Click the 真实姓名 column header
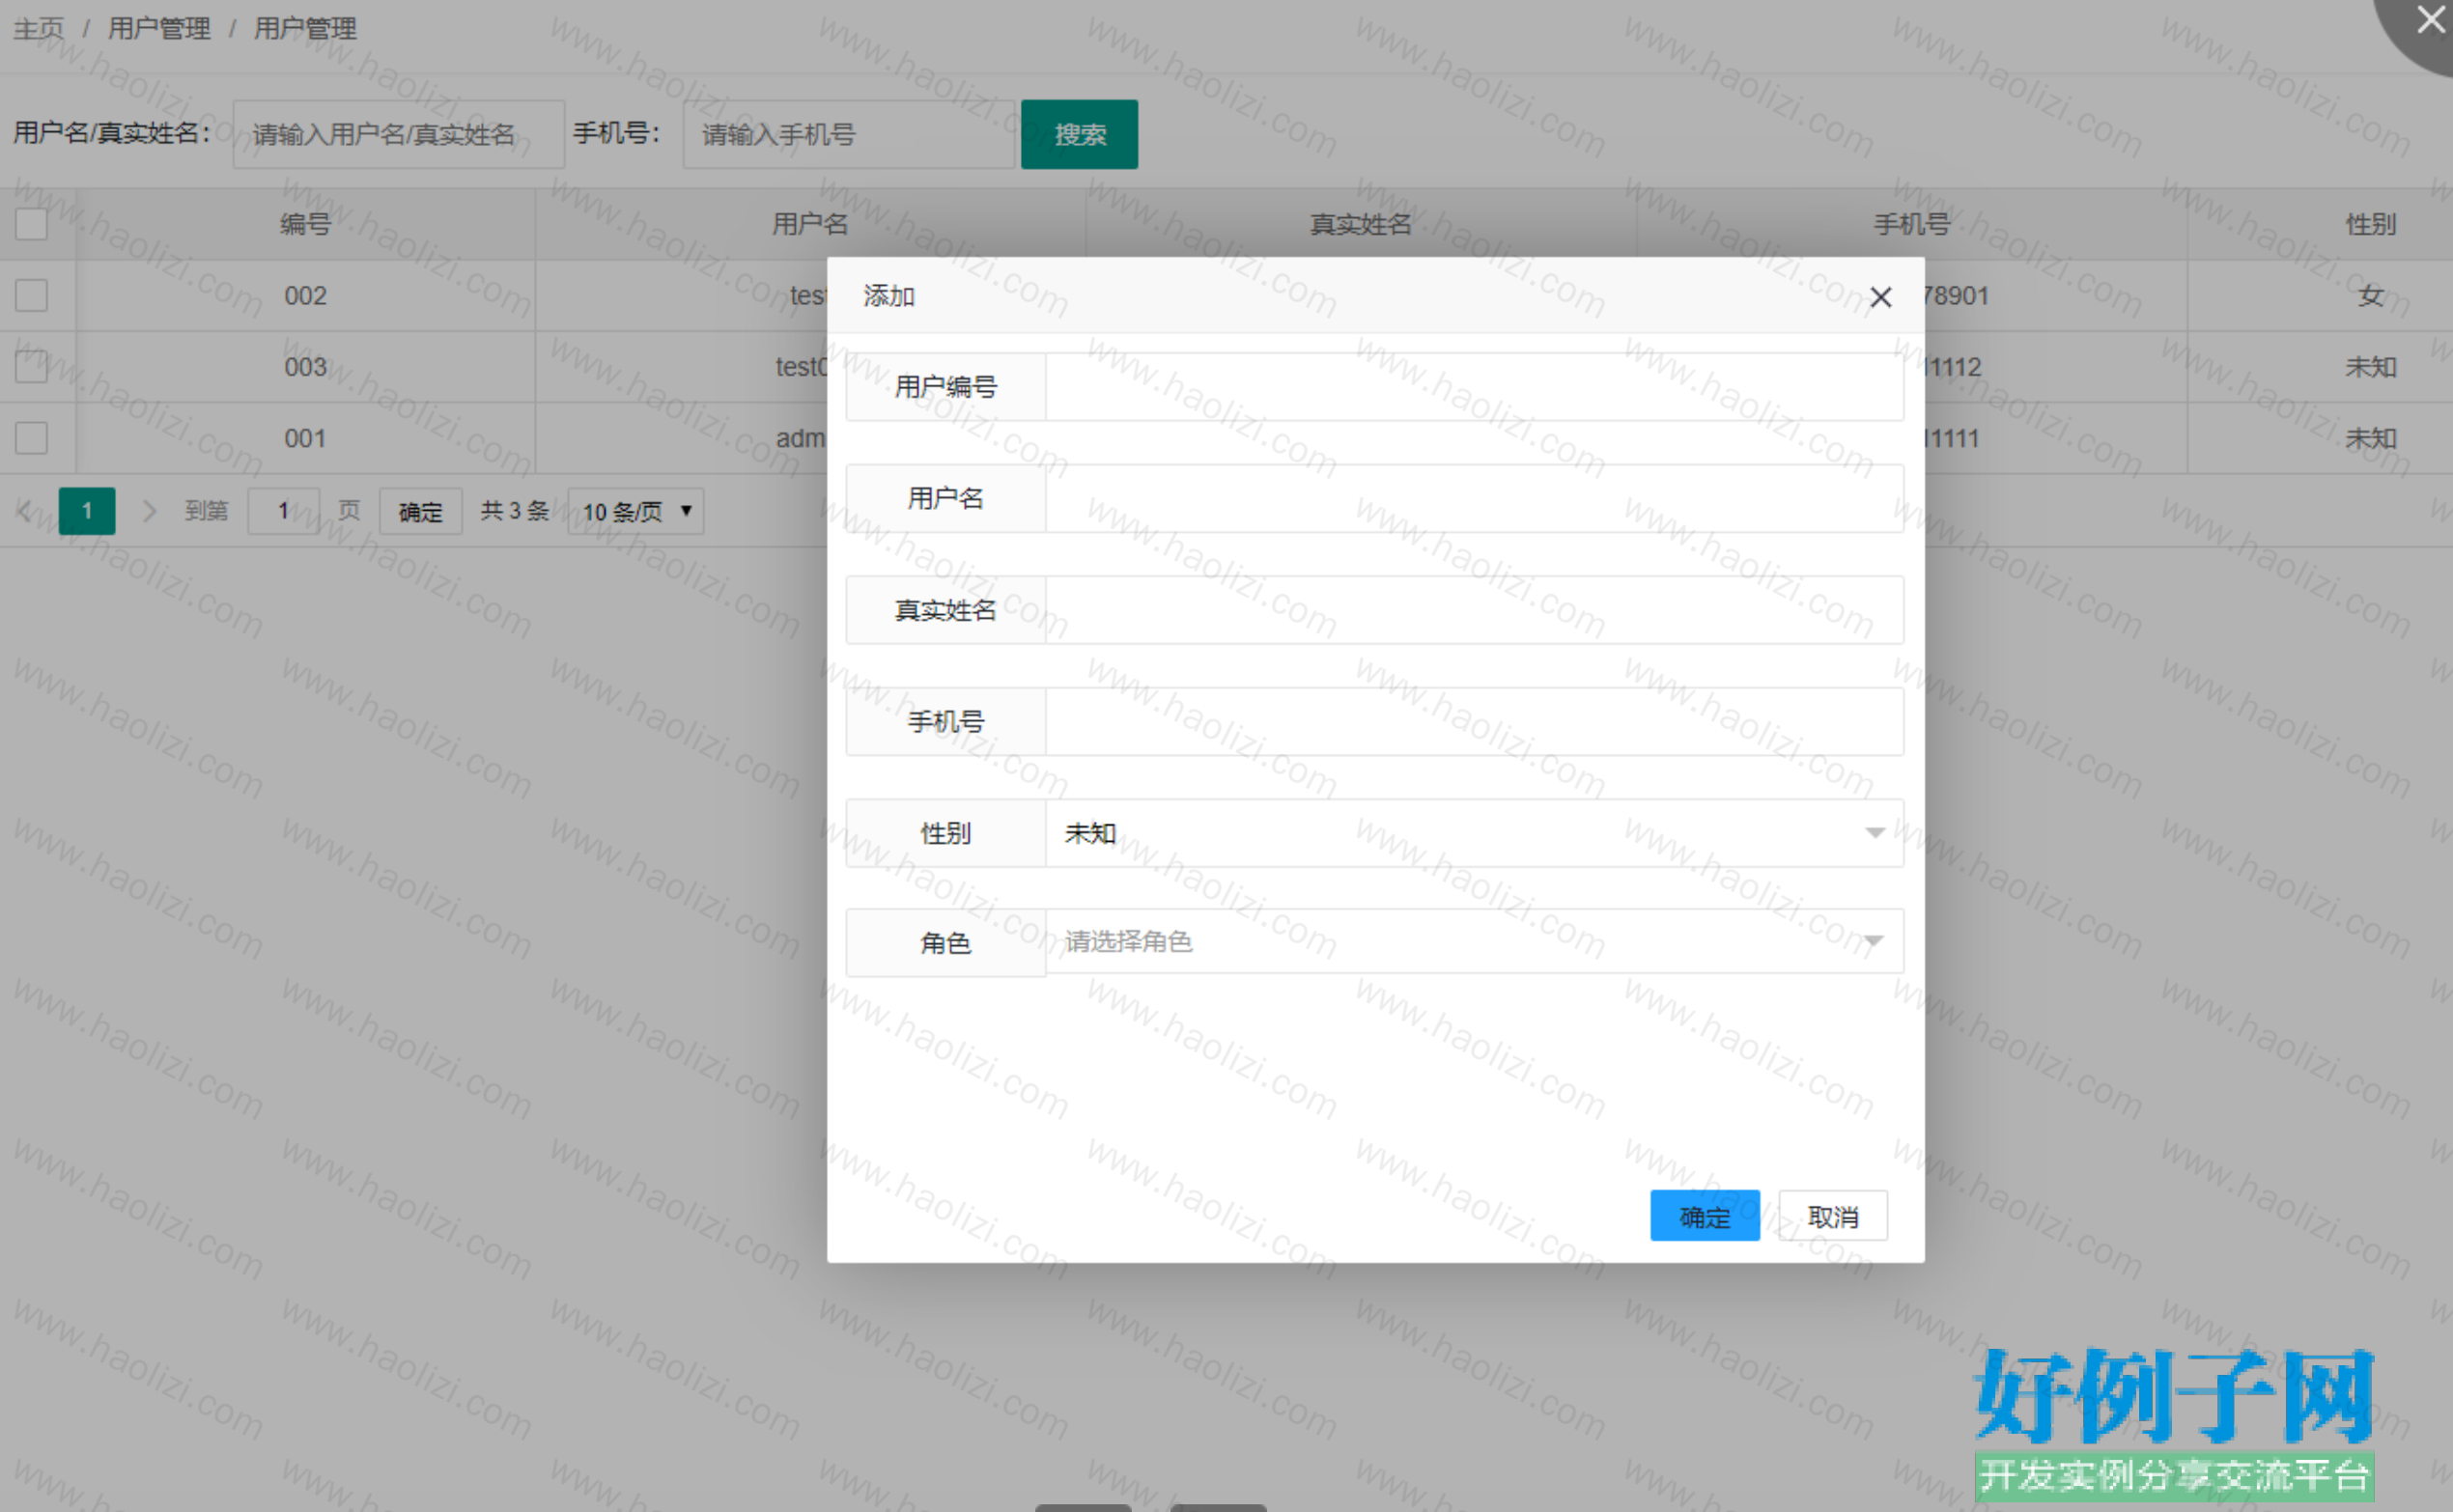Image resolution: width=2453 pixels, height=1512 pixels. point(1361,224)
